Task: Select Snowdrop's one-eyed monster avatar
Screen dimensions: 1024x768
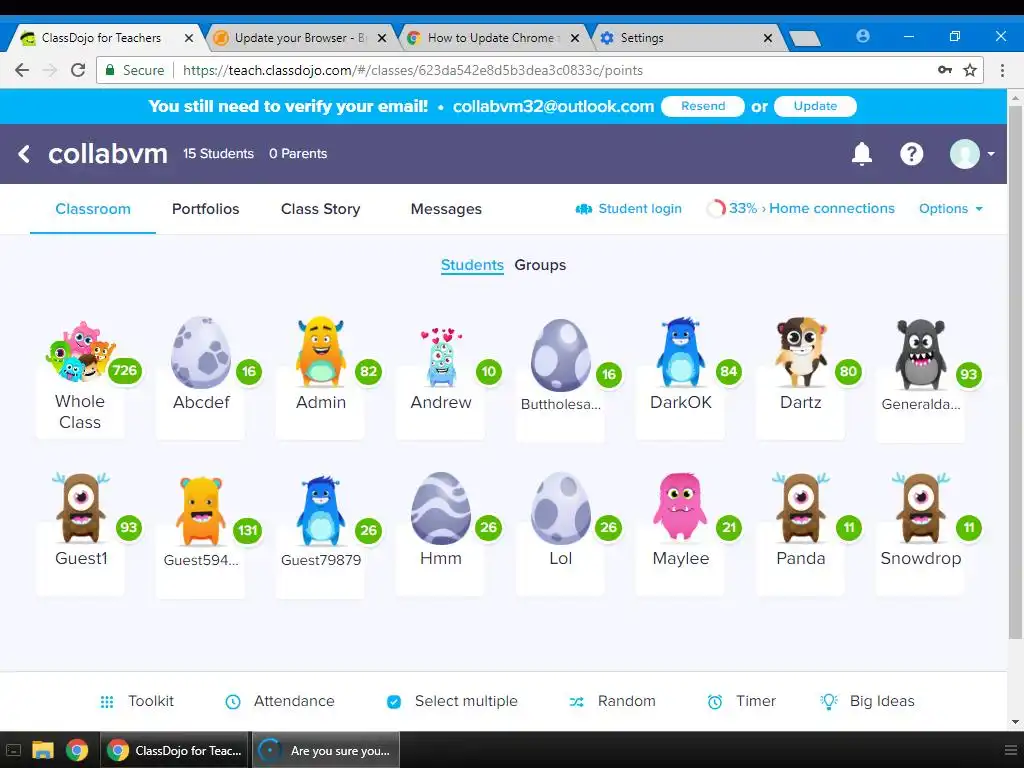Action: coord(920,508)
